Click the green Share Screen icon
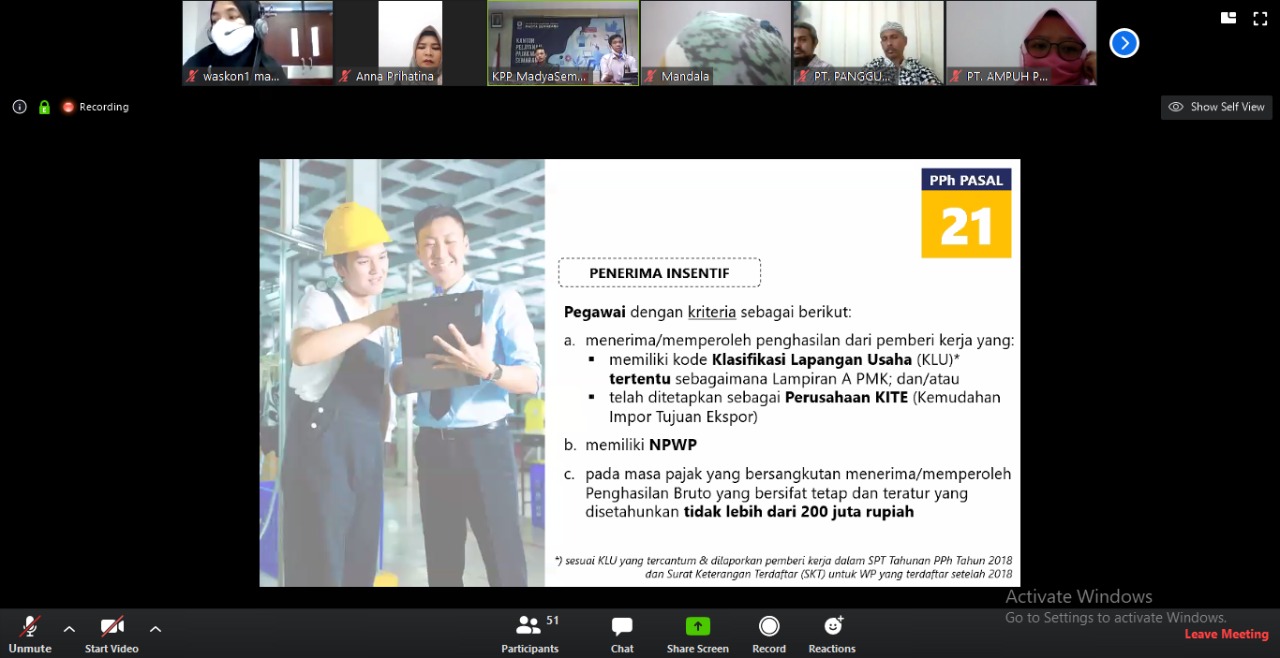The width and height of the screenshot is (1280, 658). [697, 627]
